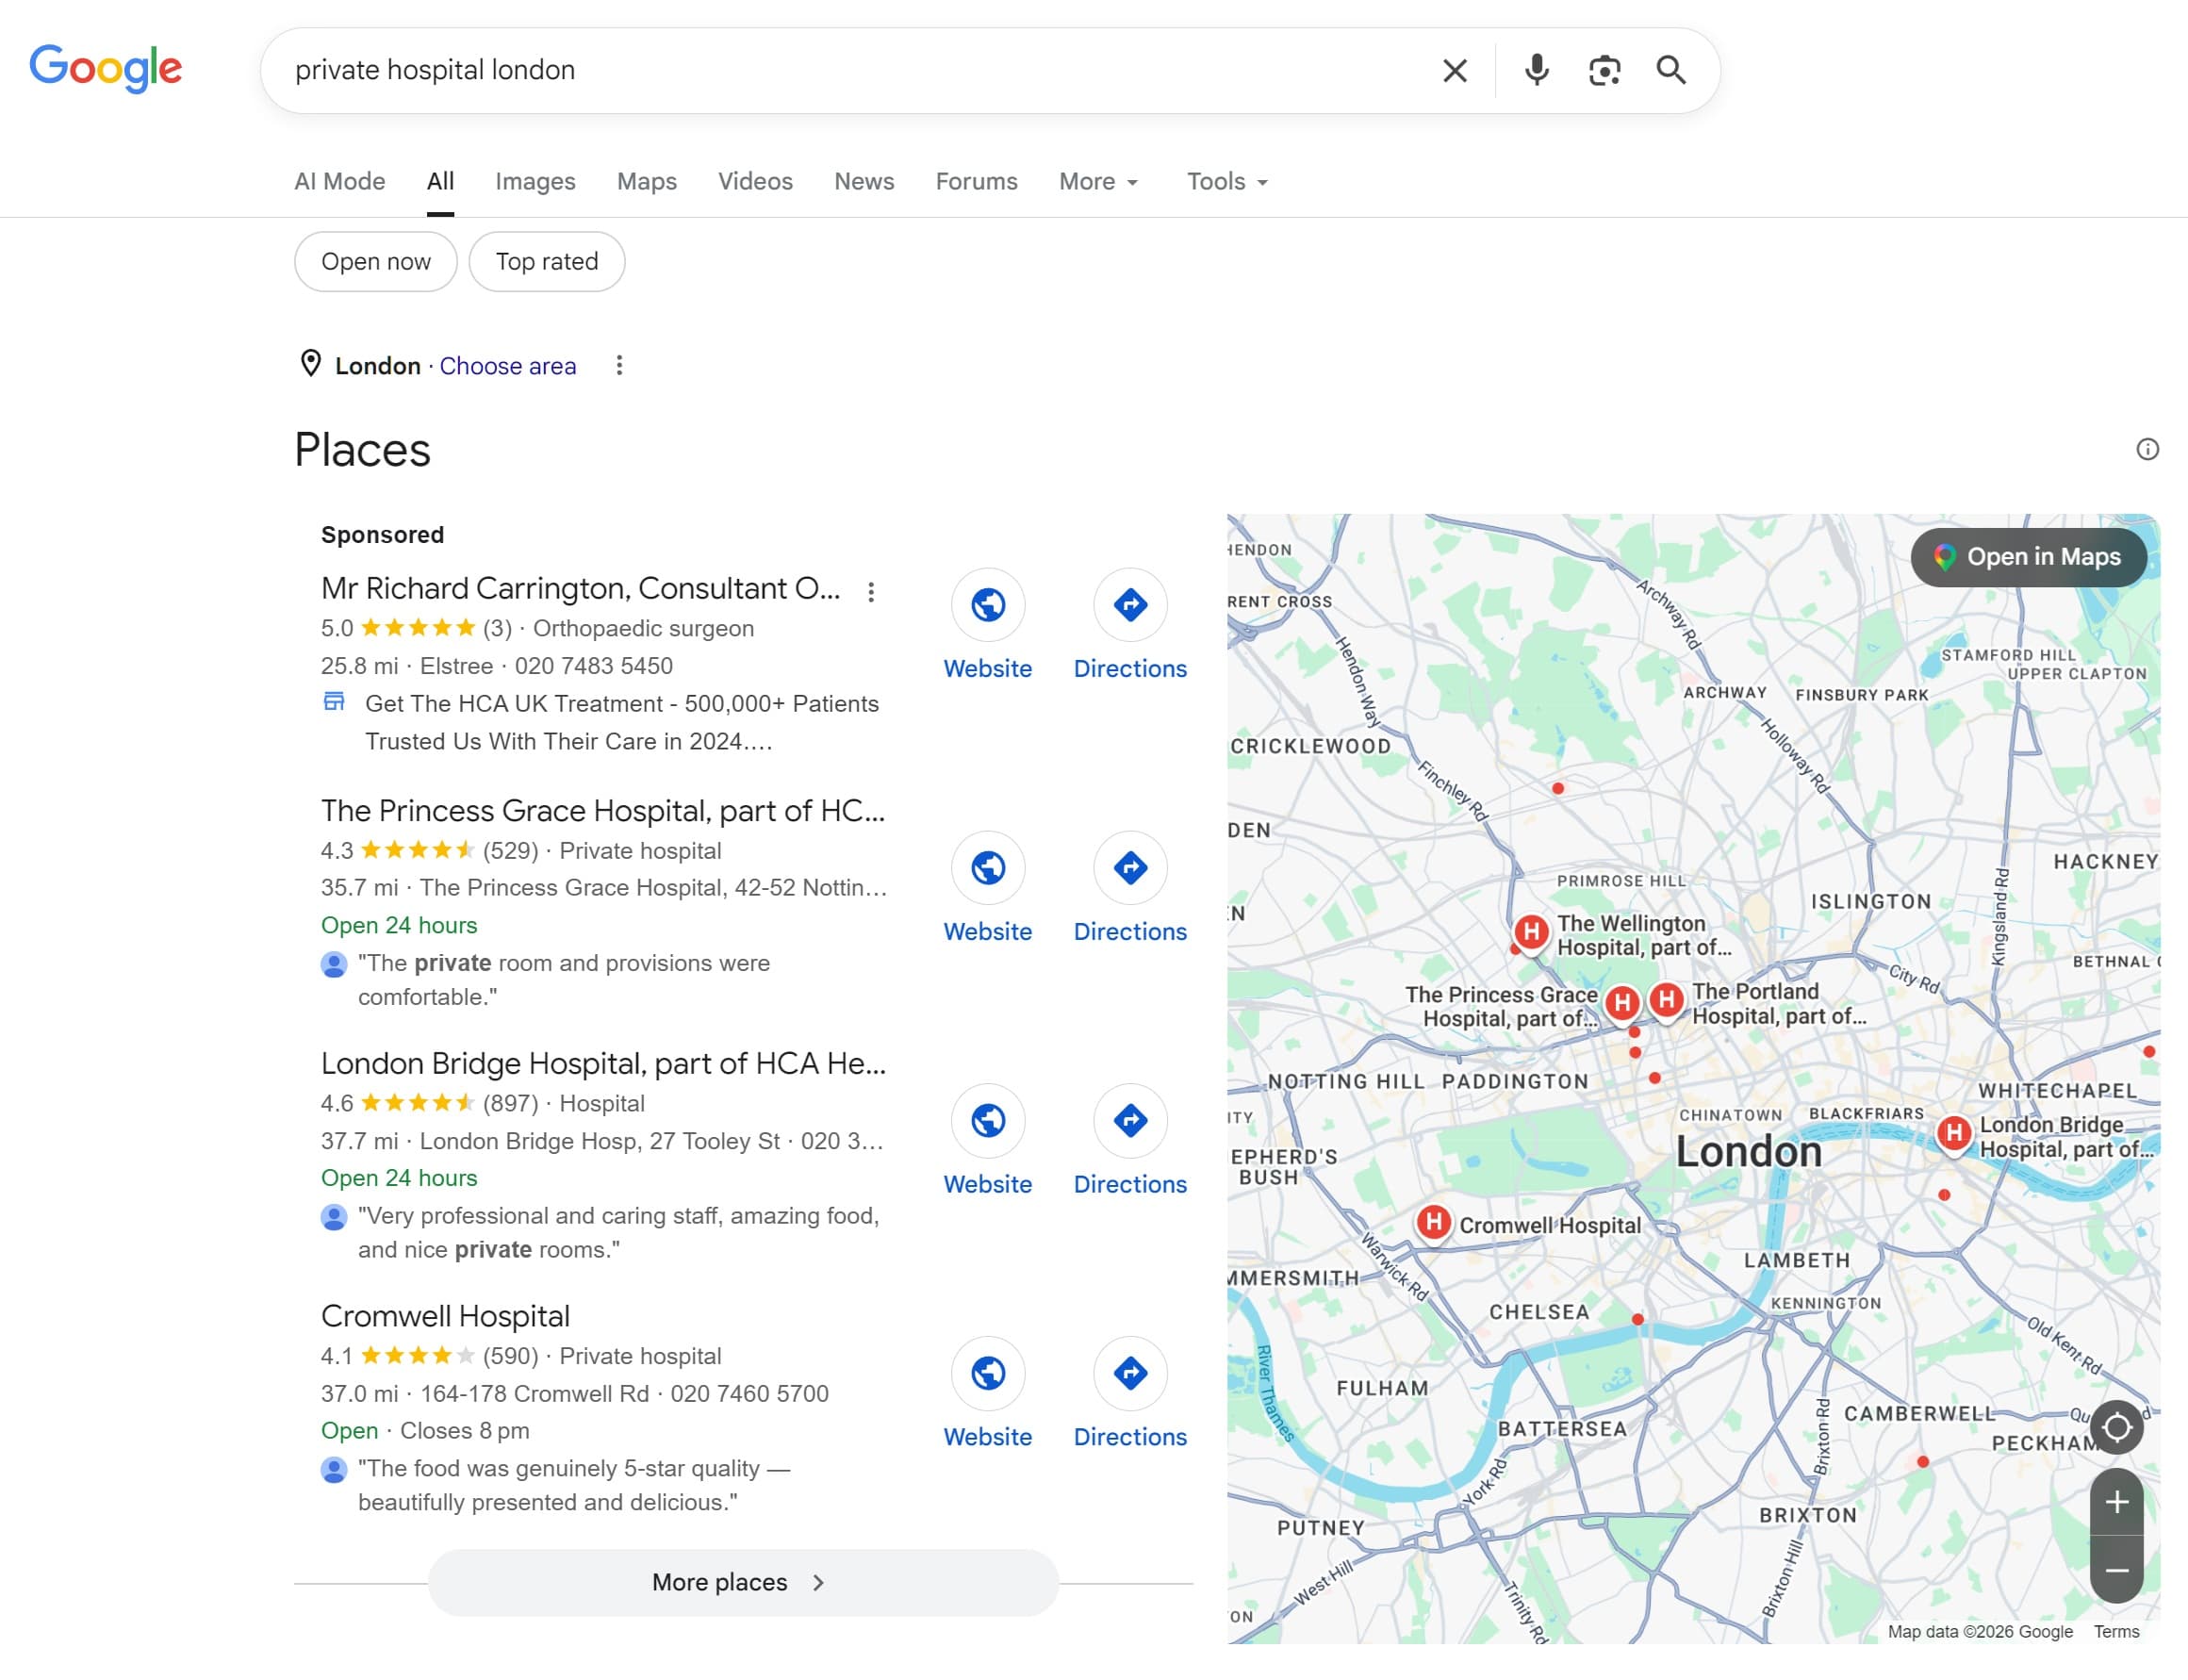Click the map Terms link
Image resolution: width=2188 pixels, height=1680 pixels.
(x=2116, y=1631)
